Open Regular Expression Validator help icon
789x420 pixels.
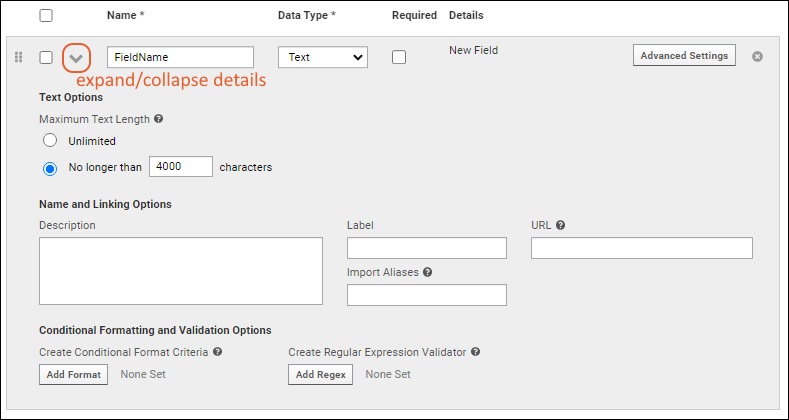(476, 352)
